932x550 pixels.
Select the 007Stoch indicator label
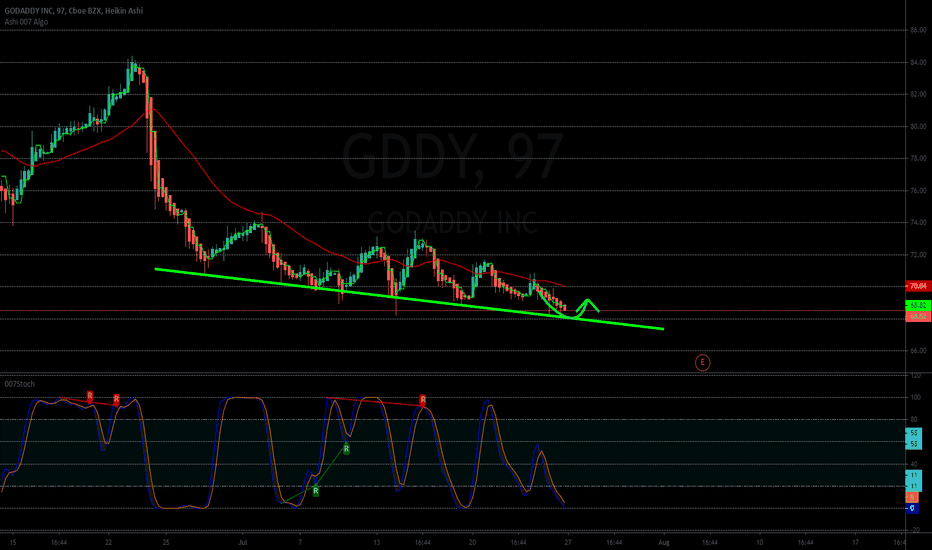pyautogui.click(x=20, y=384)
